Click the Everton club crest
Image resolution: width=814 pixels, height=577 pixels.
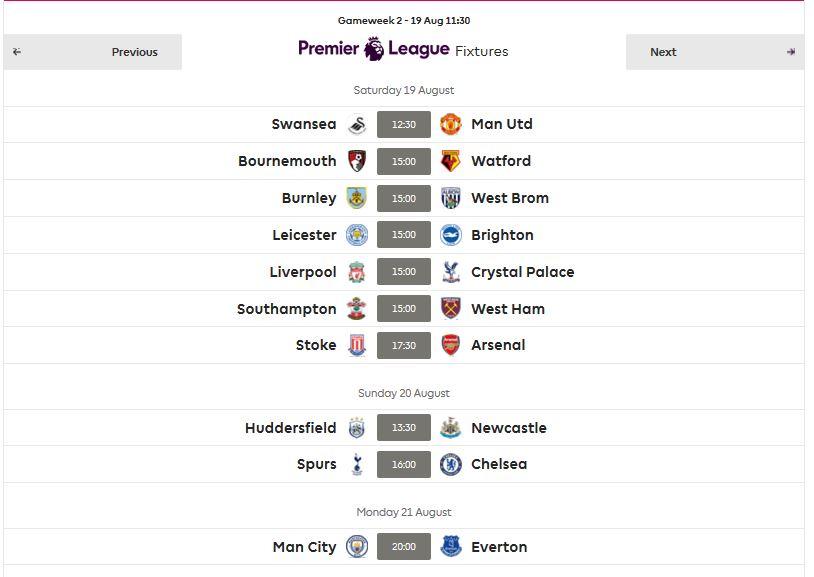pyautogui.click(x=451, y=547)
